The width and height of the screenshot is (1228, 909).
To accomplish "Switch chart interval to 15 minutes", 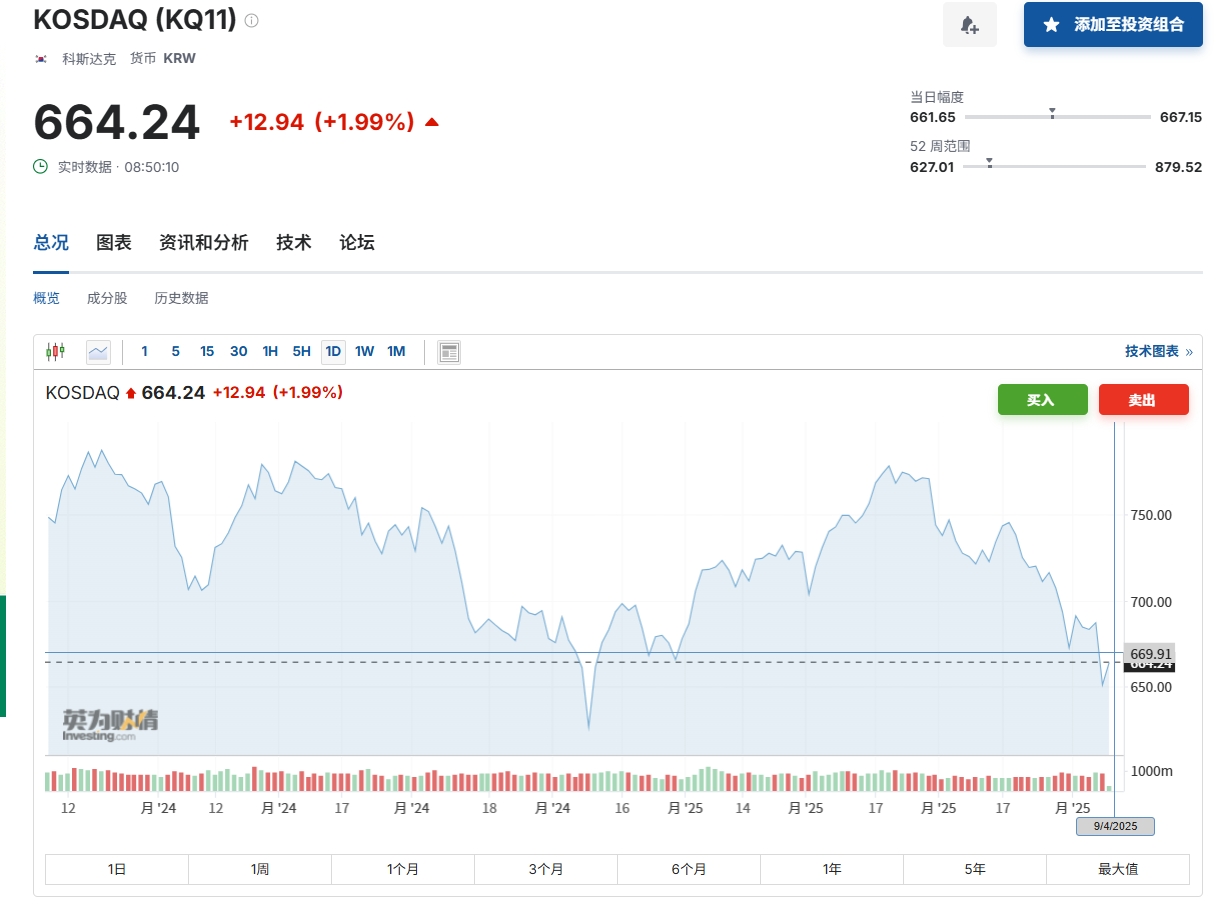I will pyautogui.click(x=207, y=351).
